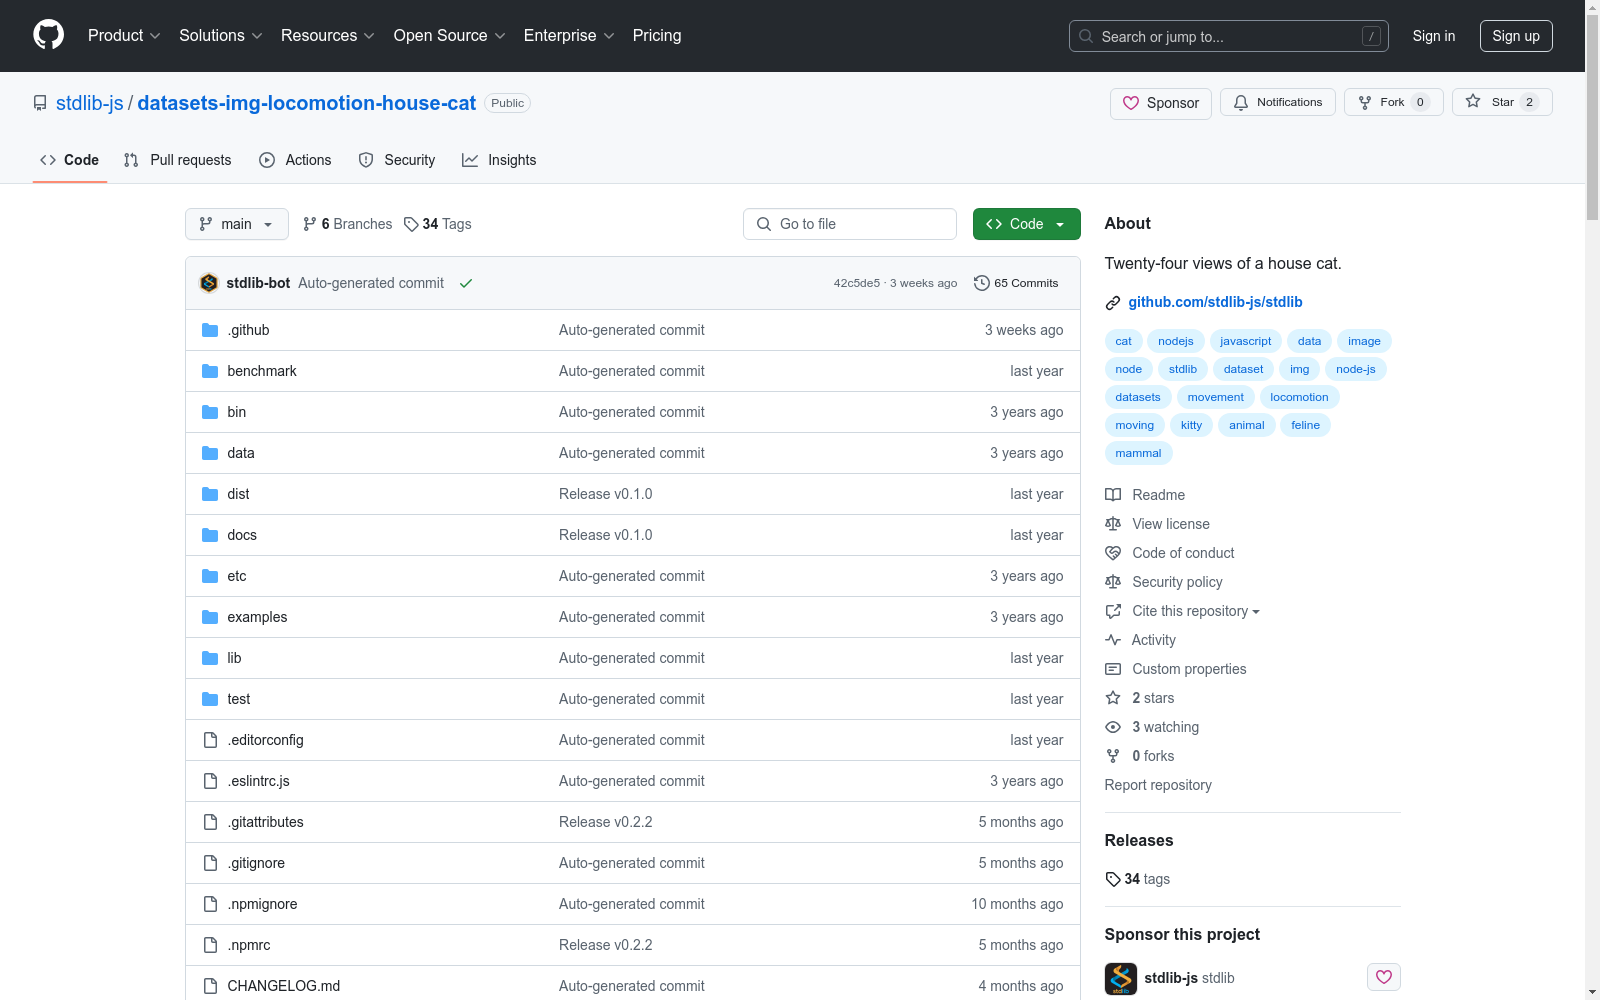Click the green commit status checkmark

pos(466,283)
